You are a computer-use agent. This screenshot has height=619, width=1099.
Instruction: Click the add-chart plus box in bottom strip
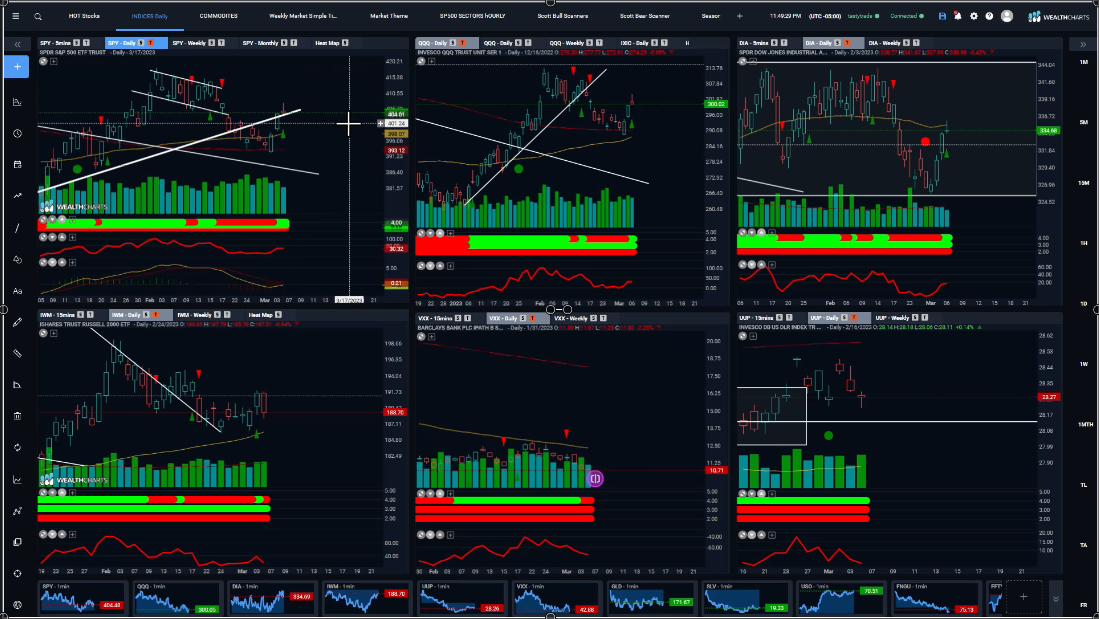click(1023, 597)
